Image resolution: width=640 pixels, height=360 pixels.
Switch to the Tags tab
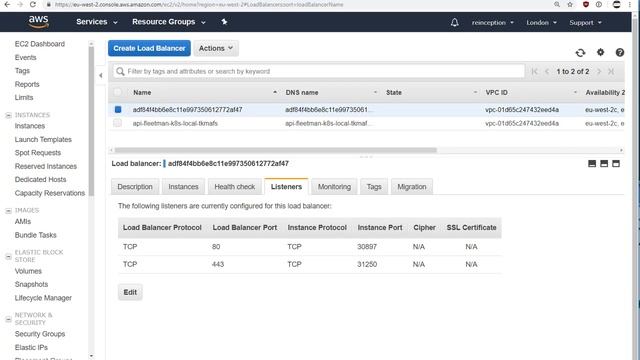(x=374, y=187)
